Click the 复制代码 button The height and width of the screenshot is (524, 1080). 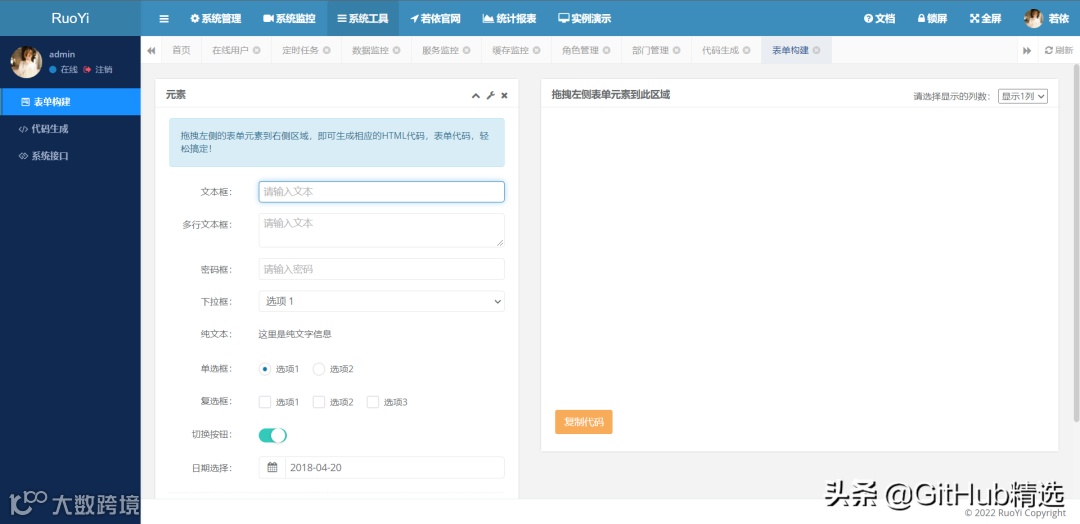point(583,422)
